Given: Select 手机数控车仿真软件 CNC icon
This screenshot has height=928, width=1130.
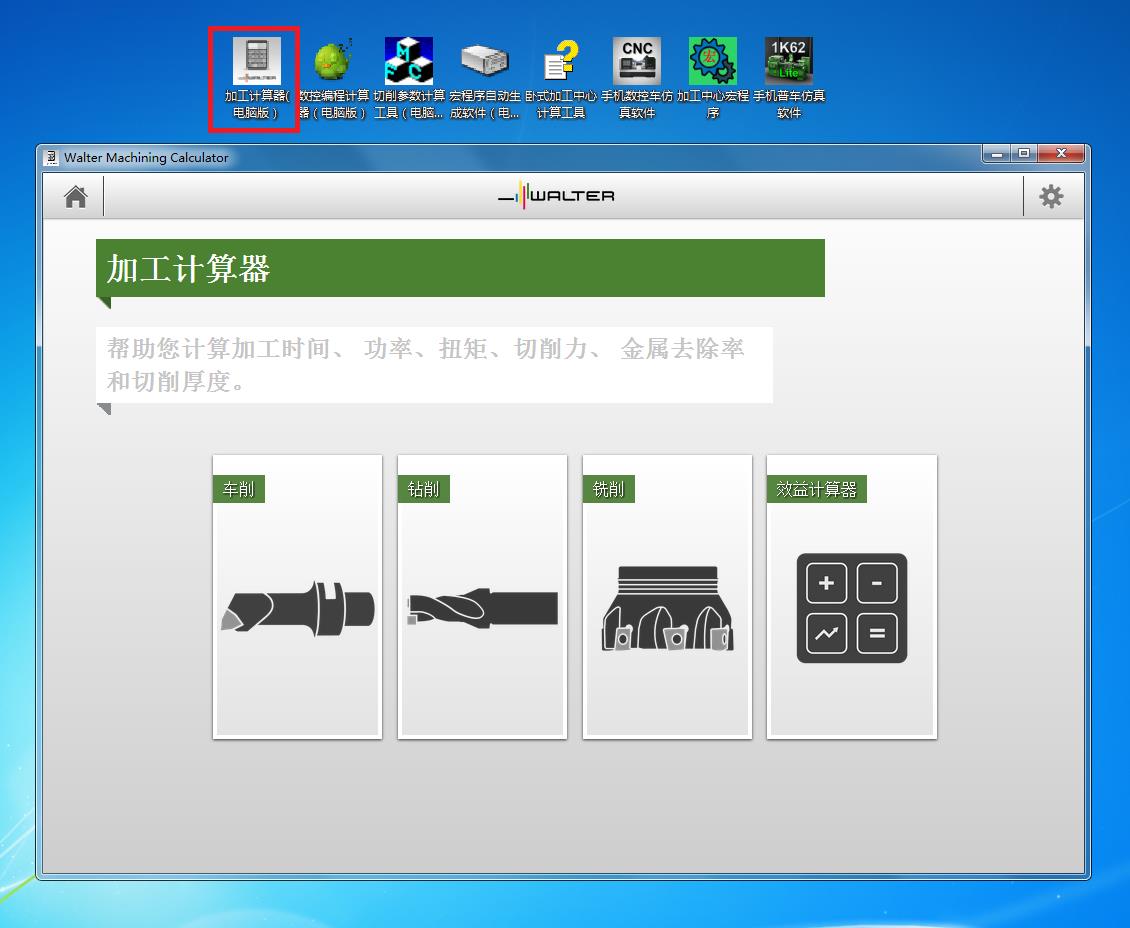Looking at the screenshot, I should [637, 62].
